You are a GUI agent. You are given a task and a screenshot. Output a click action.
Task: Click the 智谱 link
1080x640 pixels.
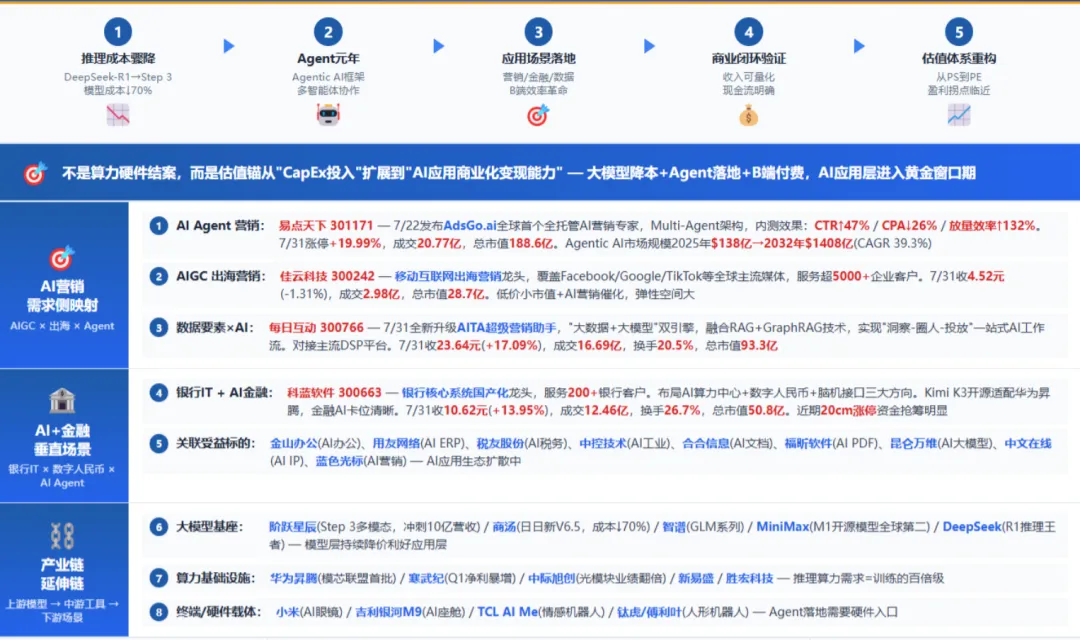tap(674, 526)
